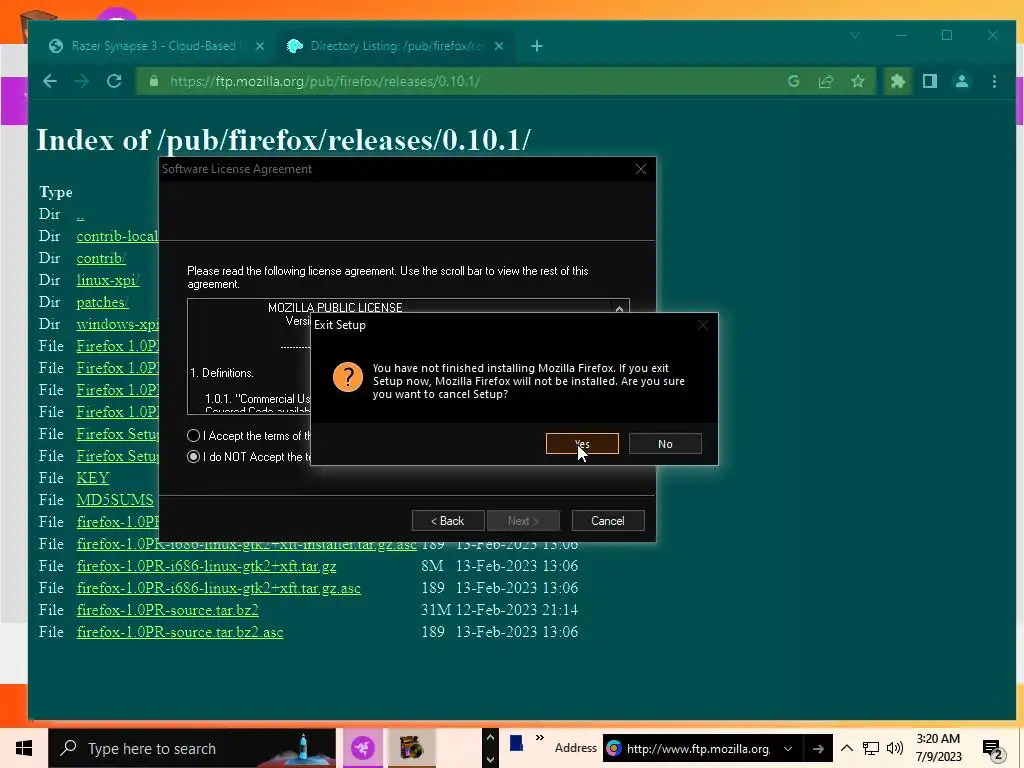Click the Google icon in address bar

(793, 81)
